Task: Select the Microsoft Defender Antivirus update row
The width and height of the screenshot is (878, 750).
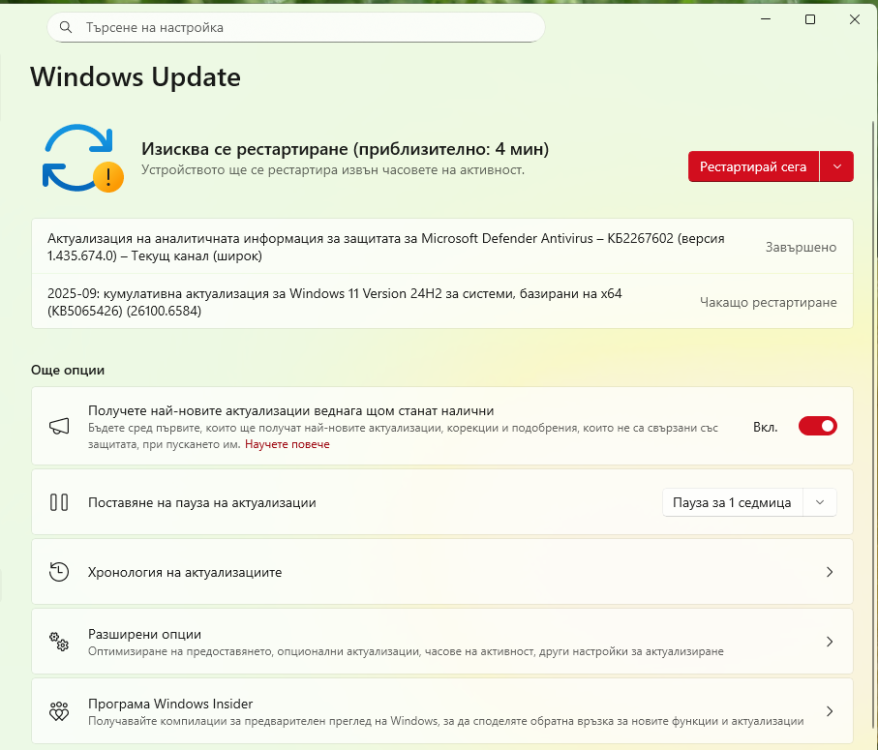Action: [442, 246]
